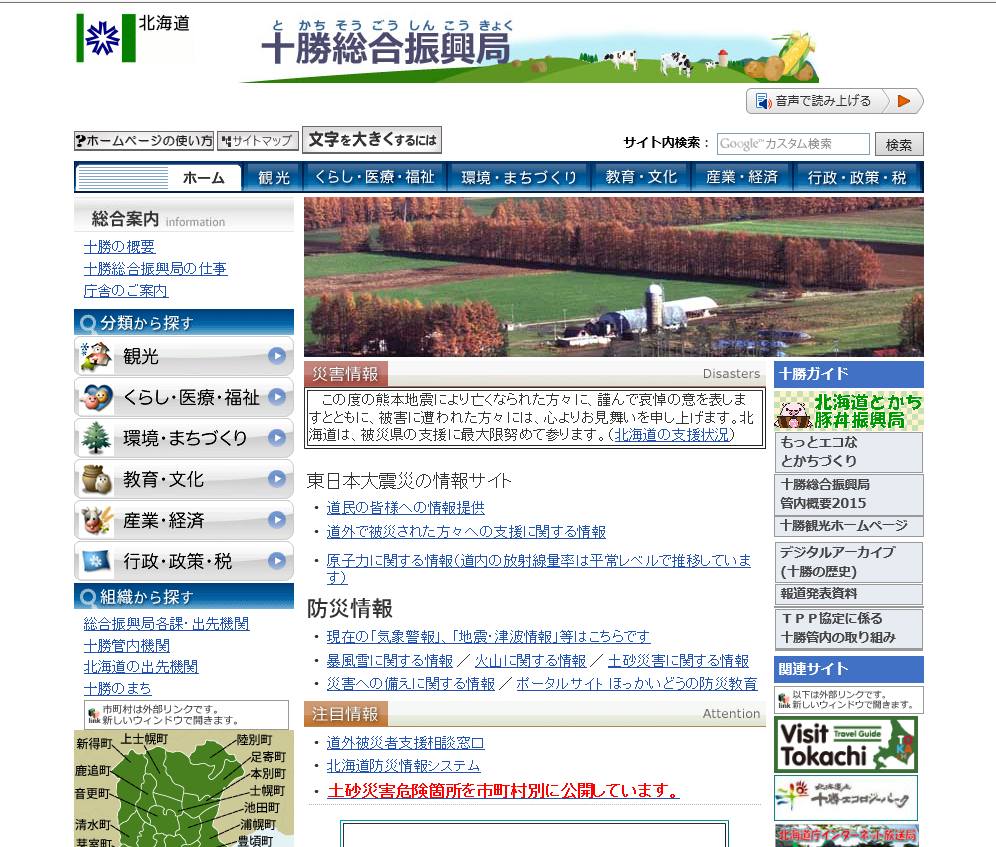Click the cow icon for 産業・経済
The image size is (996, 847).
96,520
